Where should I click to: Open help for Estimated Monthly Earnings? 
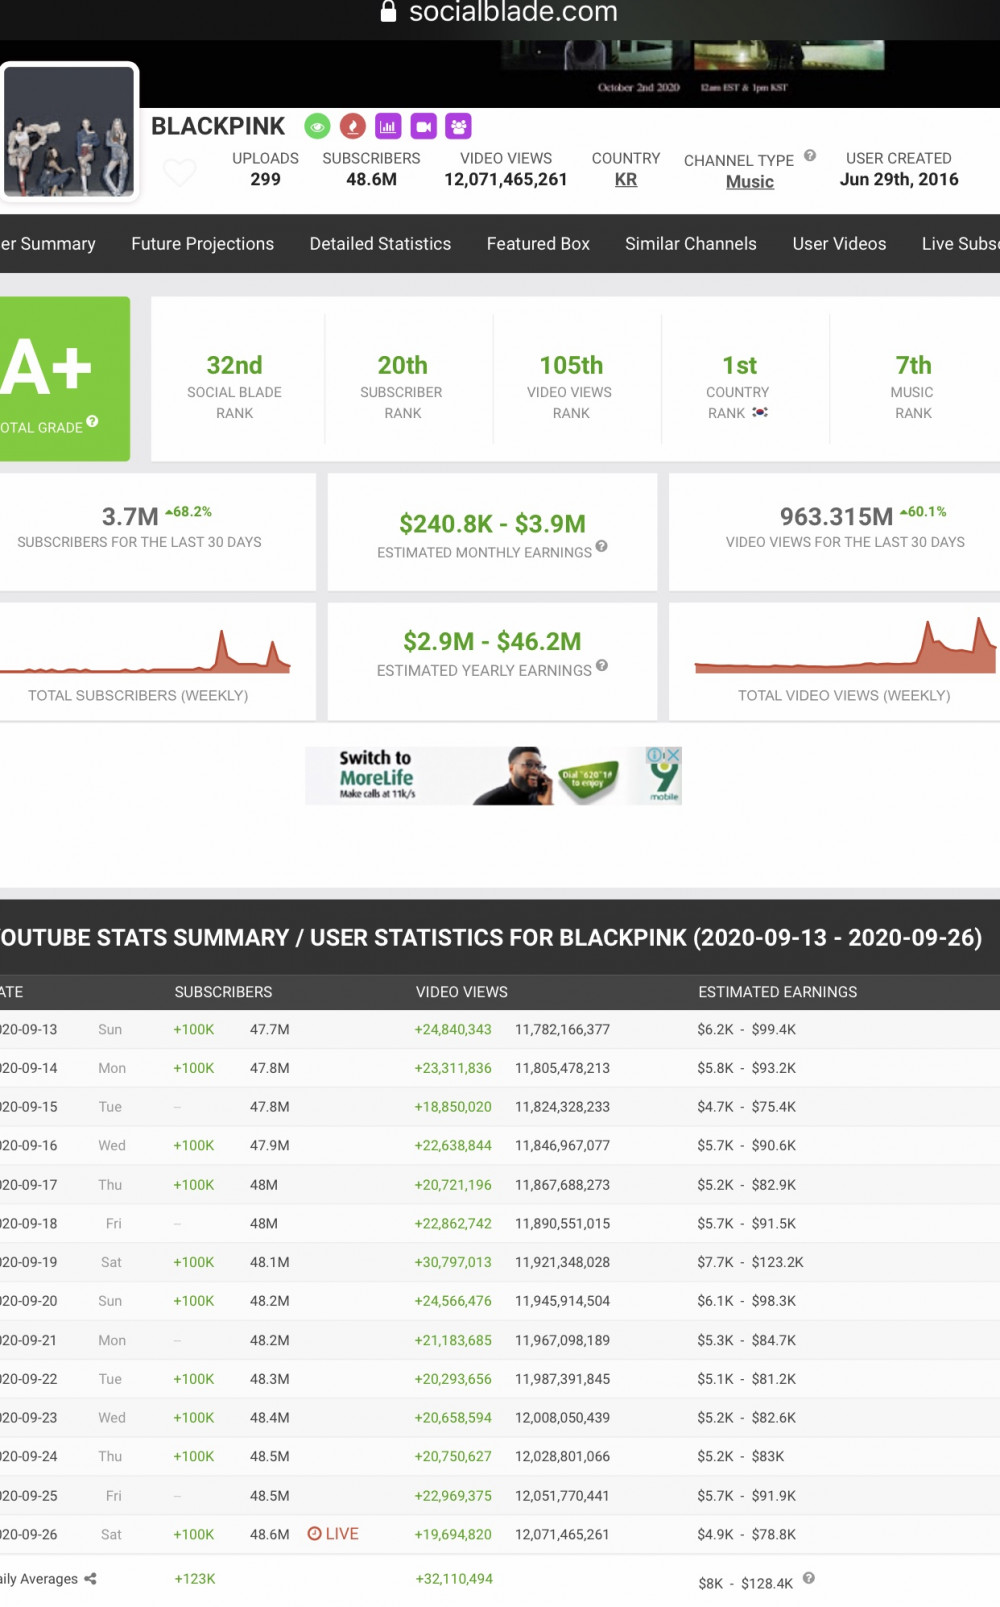click(x=602, y=546)
